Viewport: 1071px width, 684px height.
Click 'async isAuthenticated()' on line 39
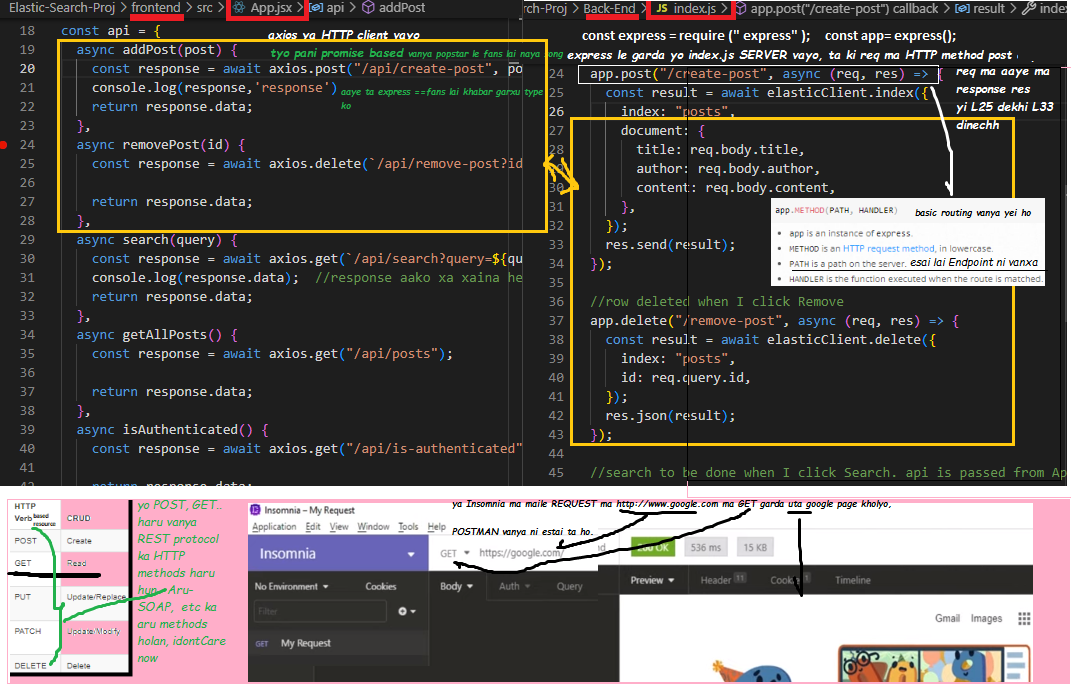[x=173, y=430]
